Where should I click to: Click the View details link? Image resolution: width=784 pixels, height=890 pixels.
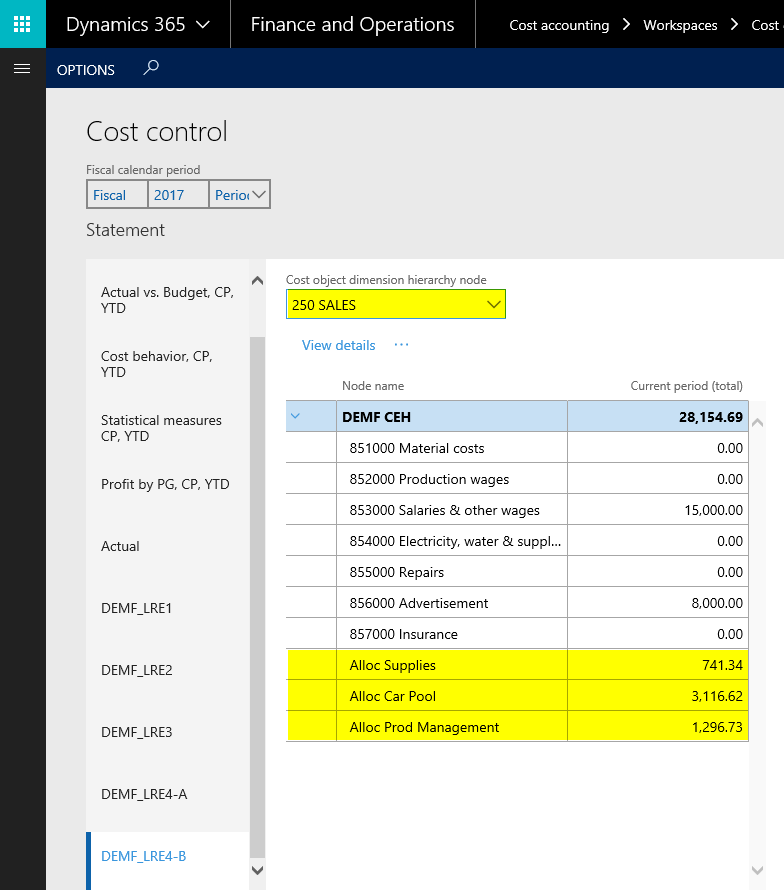[338, 345]
